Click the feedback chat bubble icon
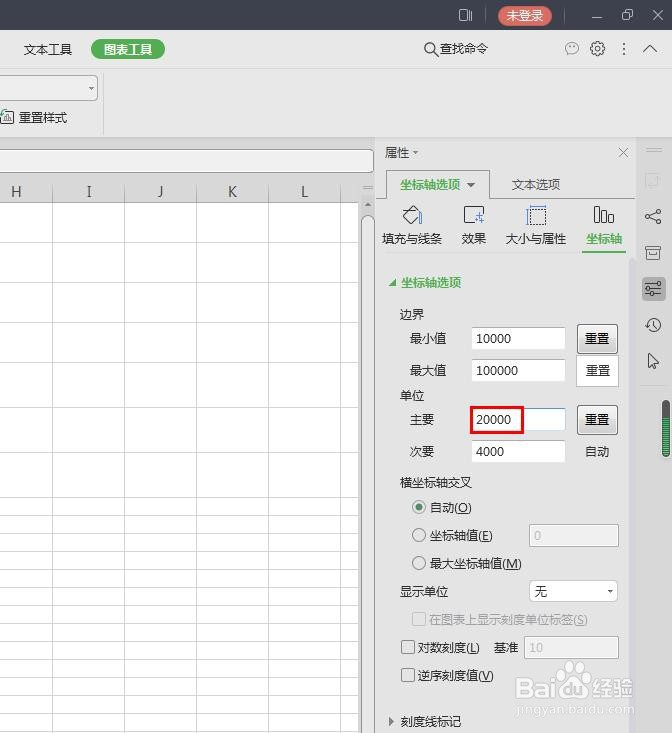This screenshot has width=672, height=733. coord(572,49)
